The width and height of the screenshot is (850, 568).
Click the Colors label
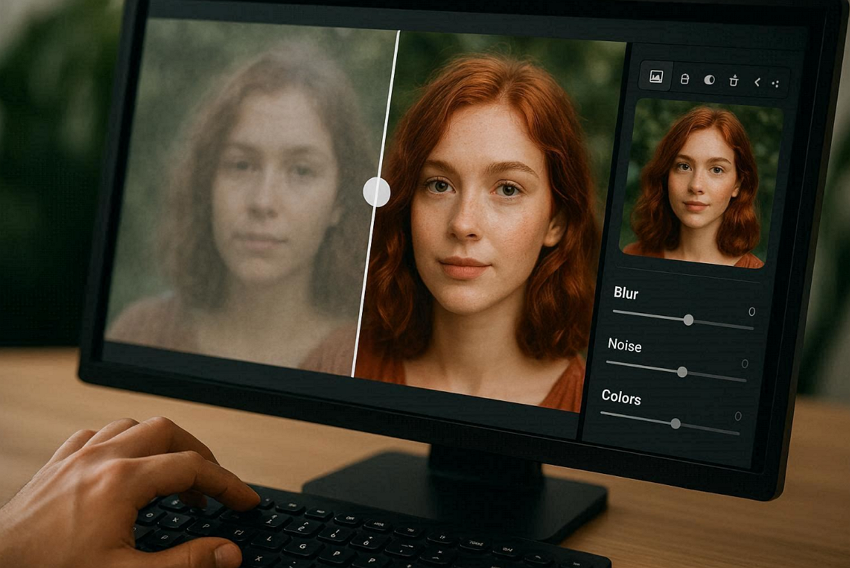coord(621,397)
